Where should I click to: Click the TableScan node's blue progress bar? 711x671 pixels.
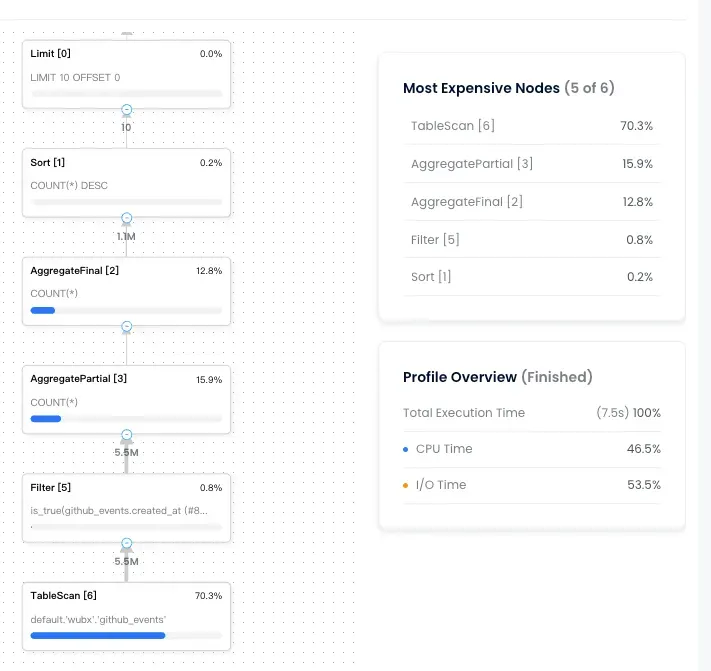click(98, 636)
